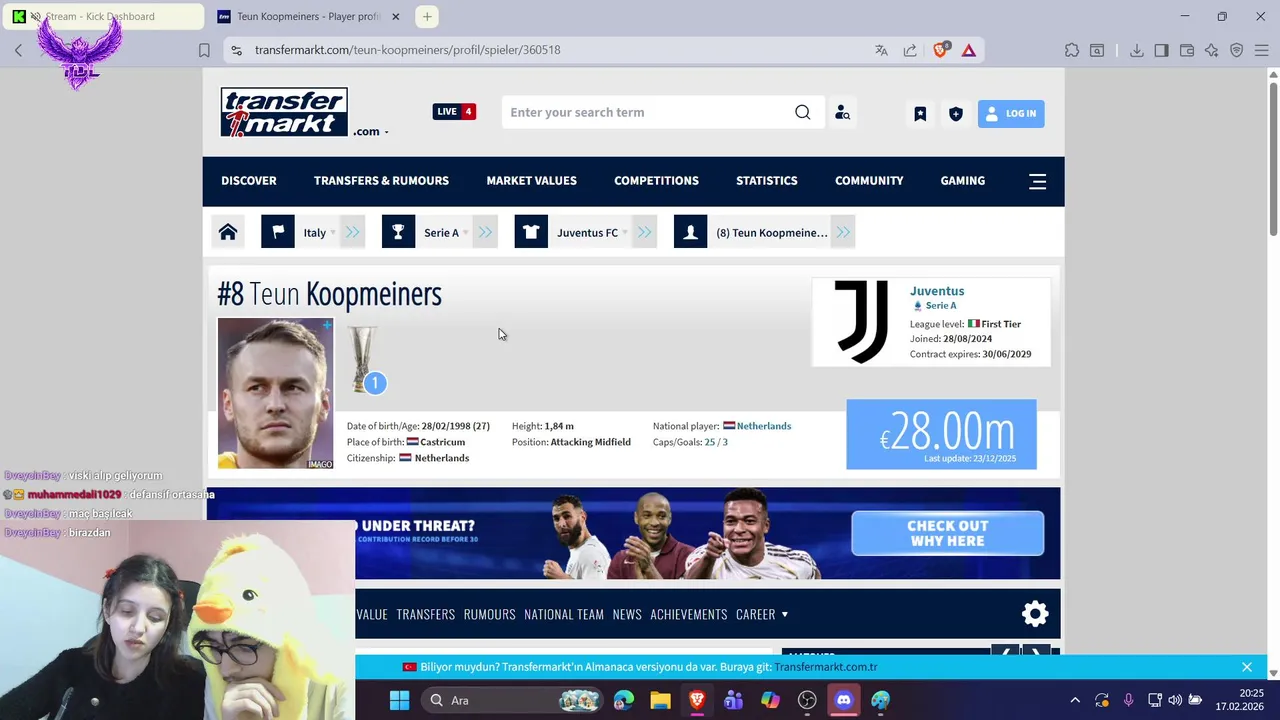Close the Turkish version notification bar
Viewport: 1280px width, 720px height.
tap(1247, 667)
